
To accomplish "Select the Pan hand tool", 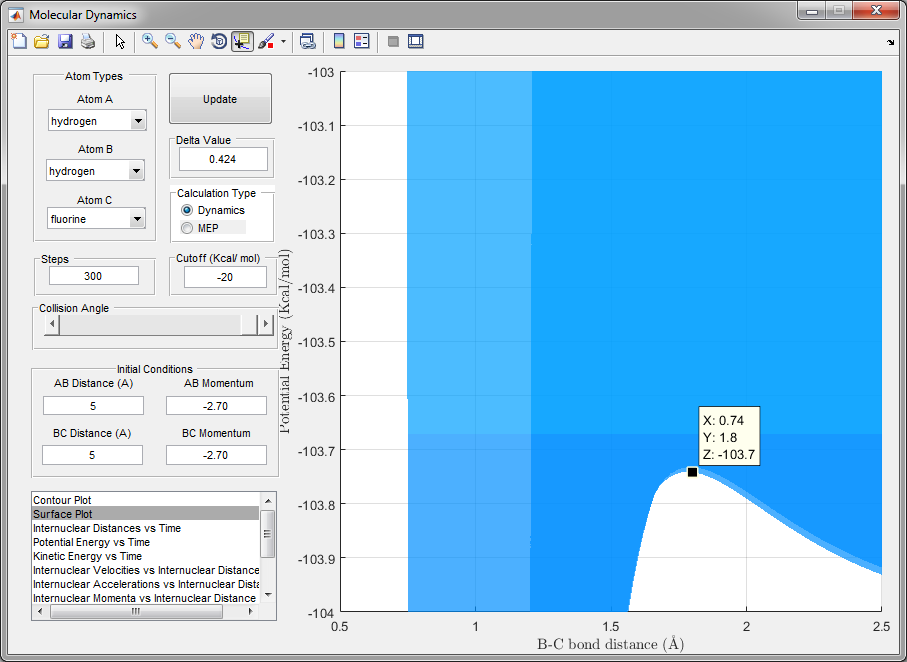I will [x=196, y=41].
